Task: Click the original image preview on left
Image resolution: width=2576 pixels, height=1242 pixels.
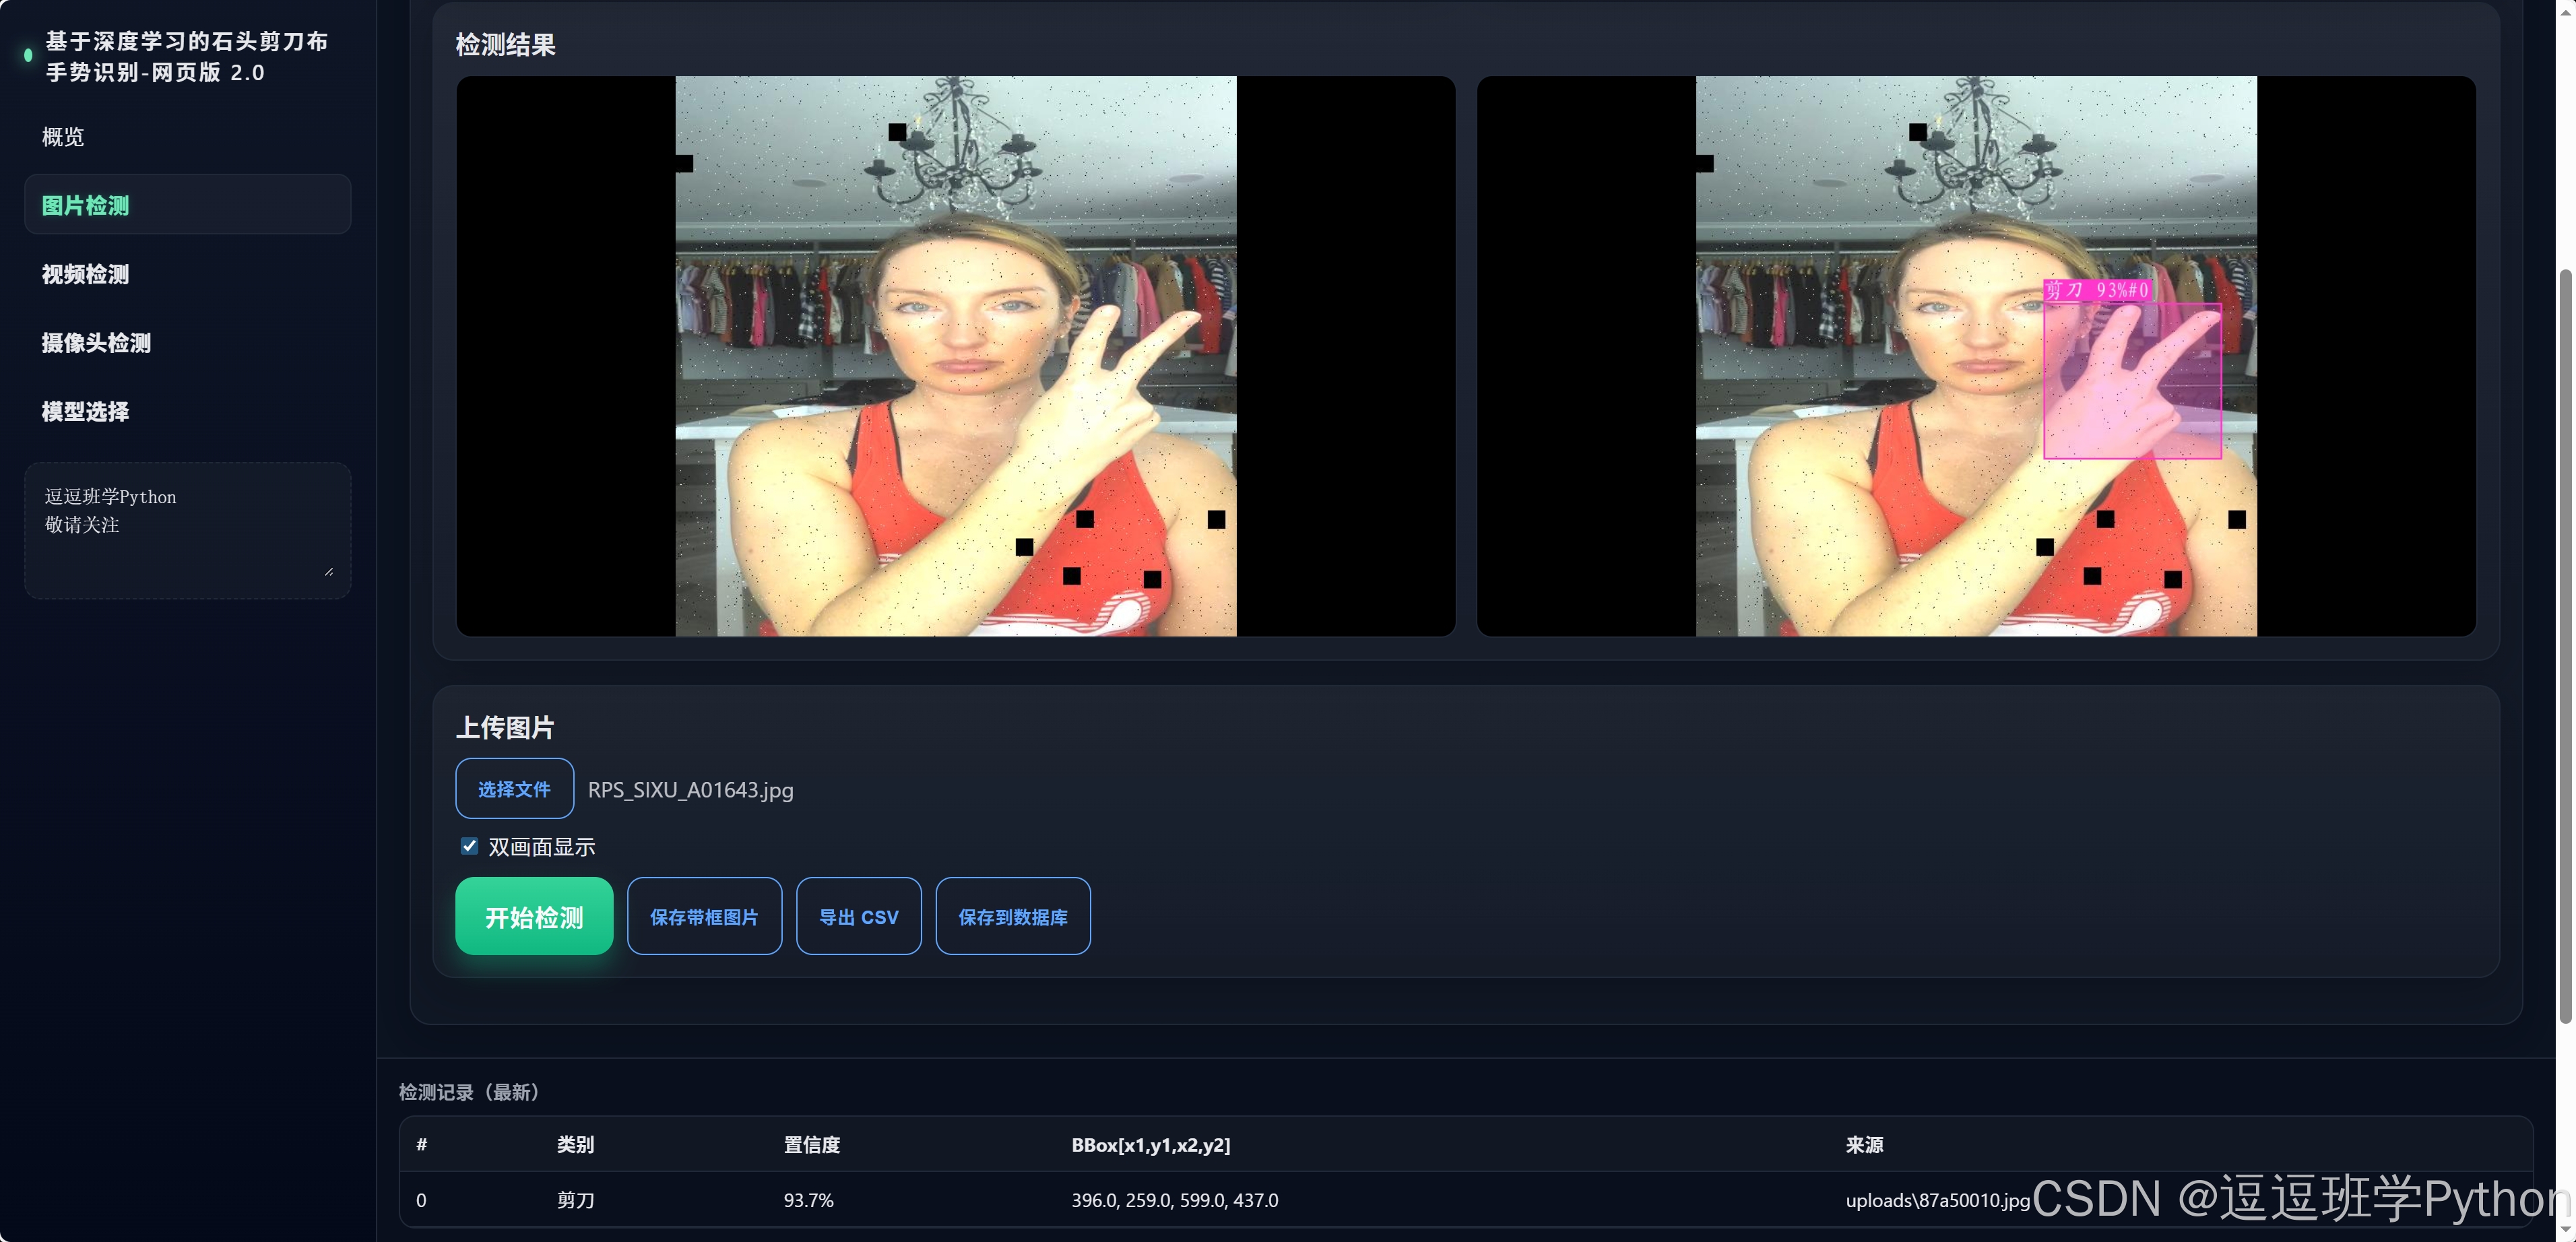Action: click(955, 356)
